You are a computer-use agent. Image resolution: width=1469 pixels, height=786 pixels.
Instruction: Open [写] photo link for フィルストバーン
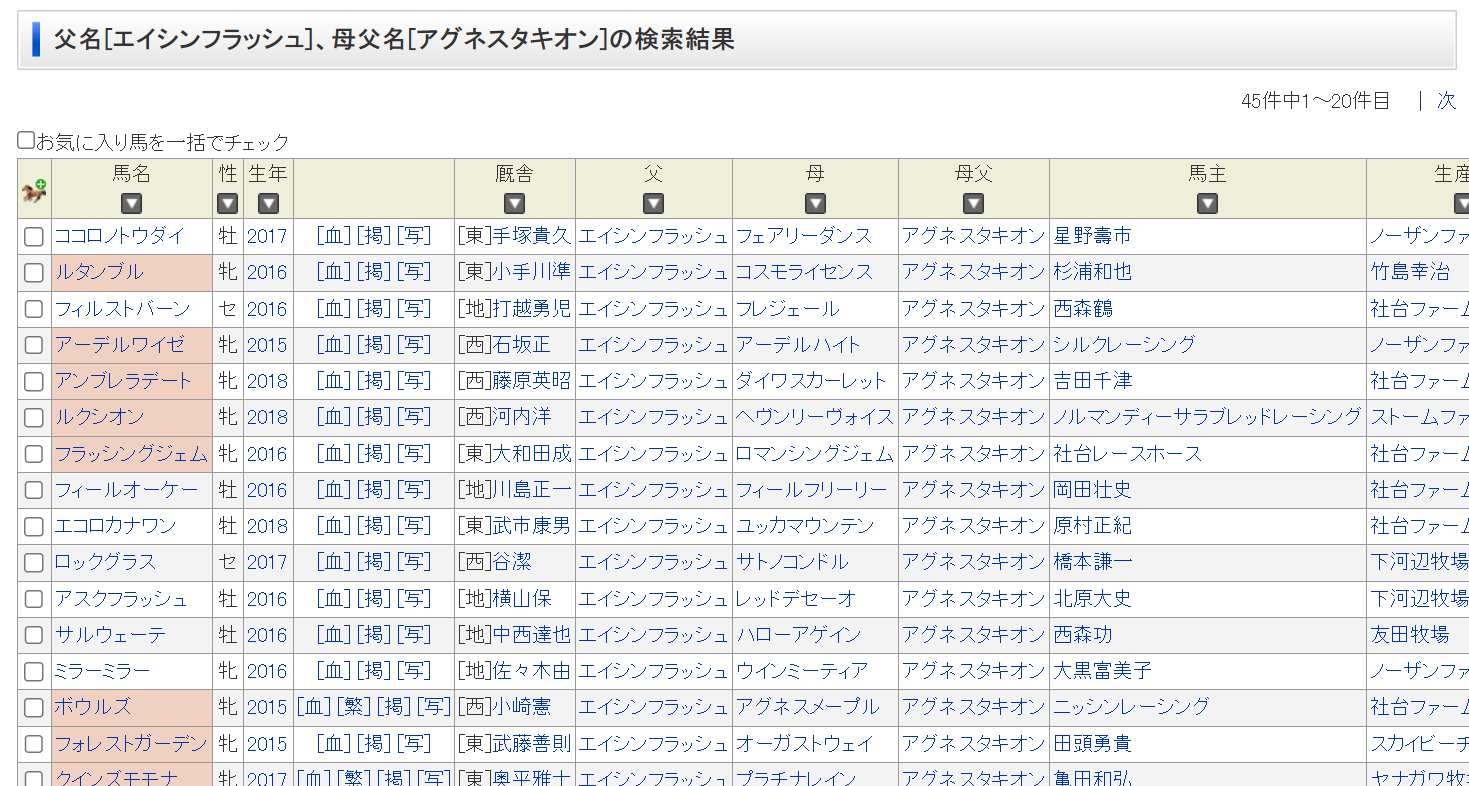[414, 309]
